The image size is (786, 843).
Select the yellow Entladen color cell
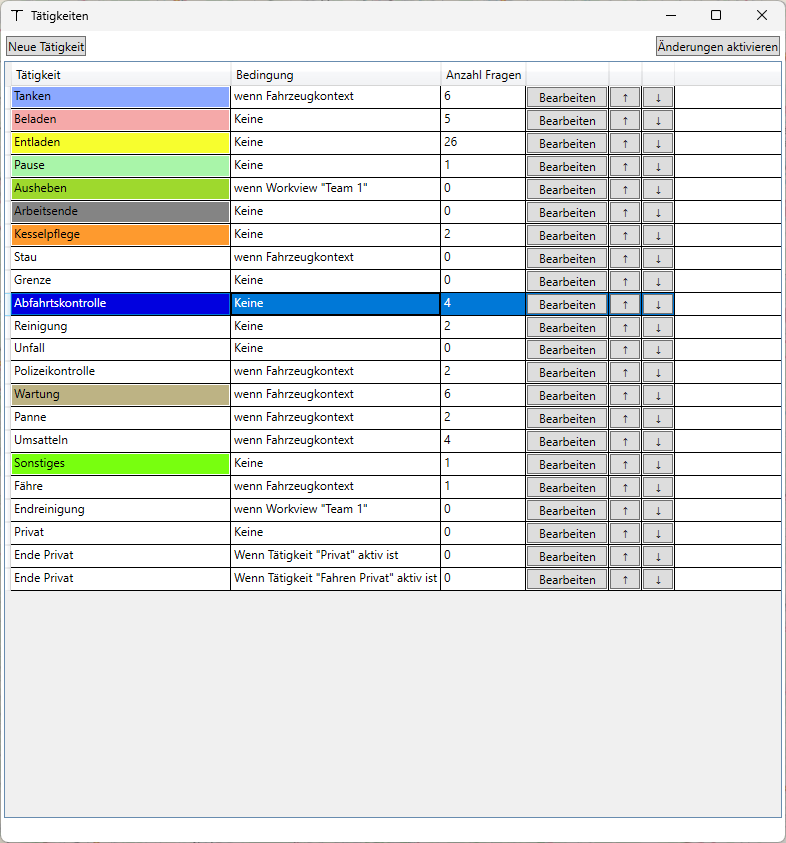pos(120,143)
